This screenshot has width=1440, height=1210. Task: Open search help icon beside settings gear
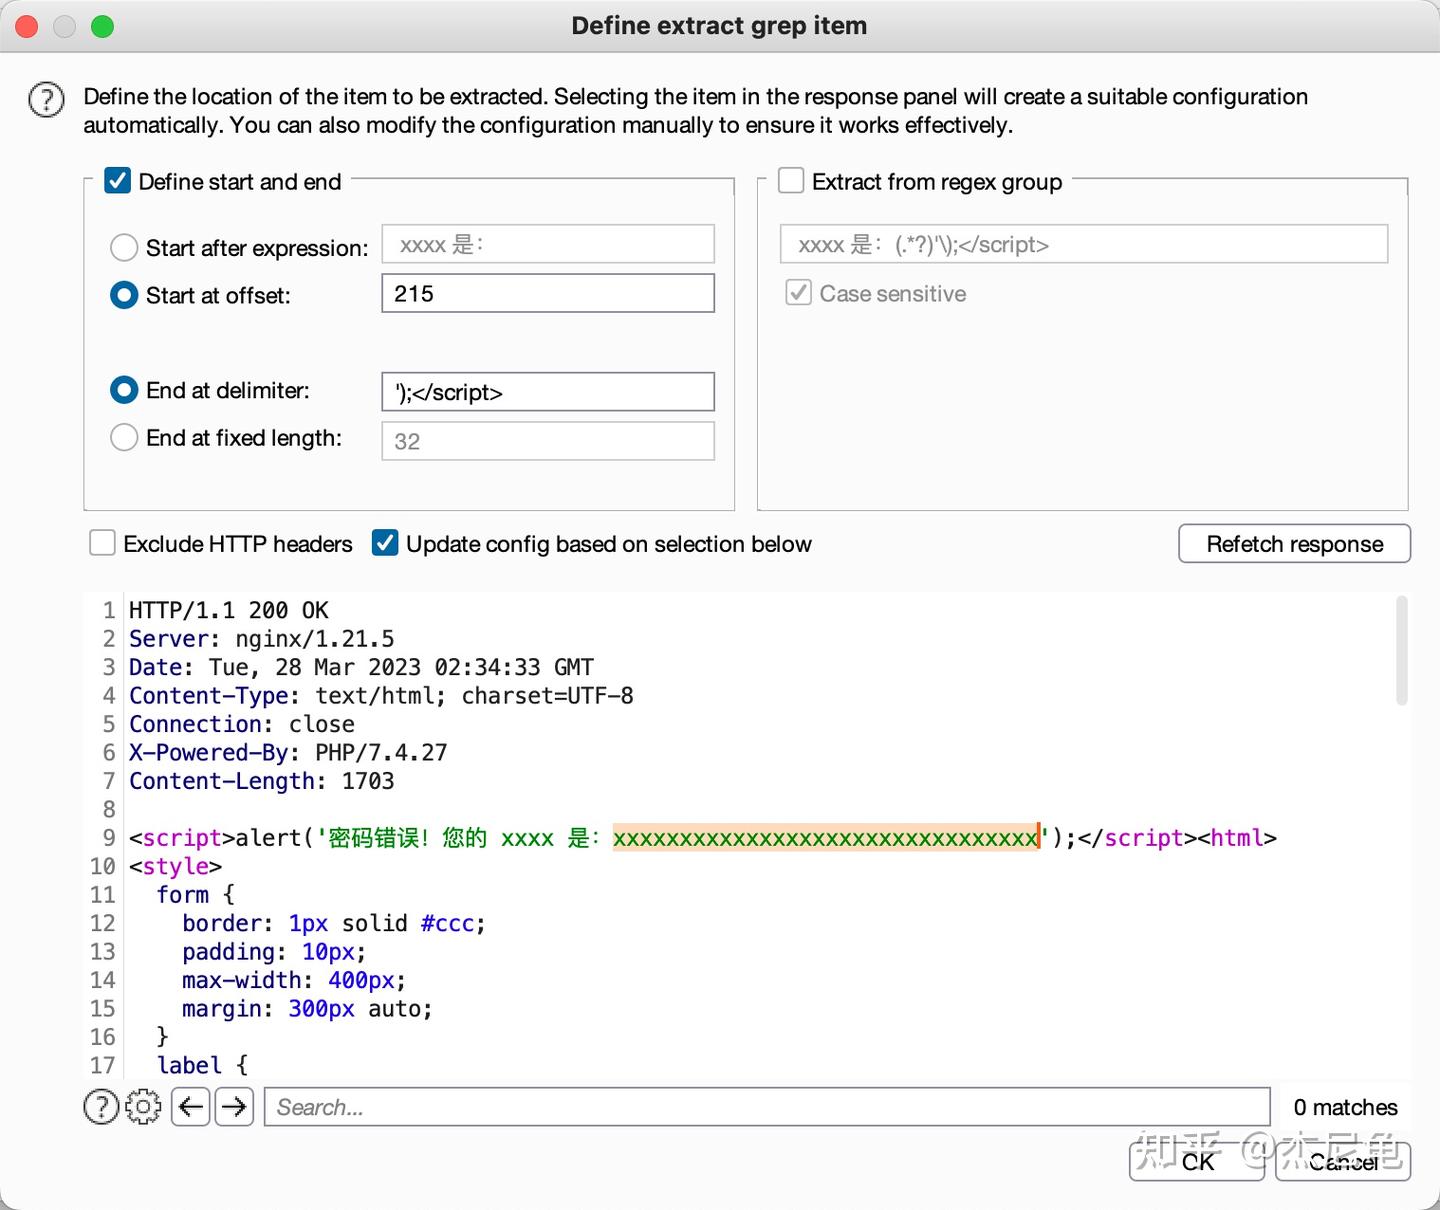(x=101, y=1107)
